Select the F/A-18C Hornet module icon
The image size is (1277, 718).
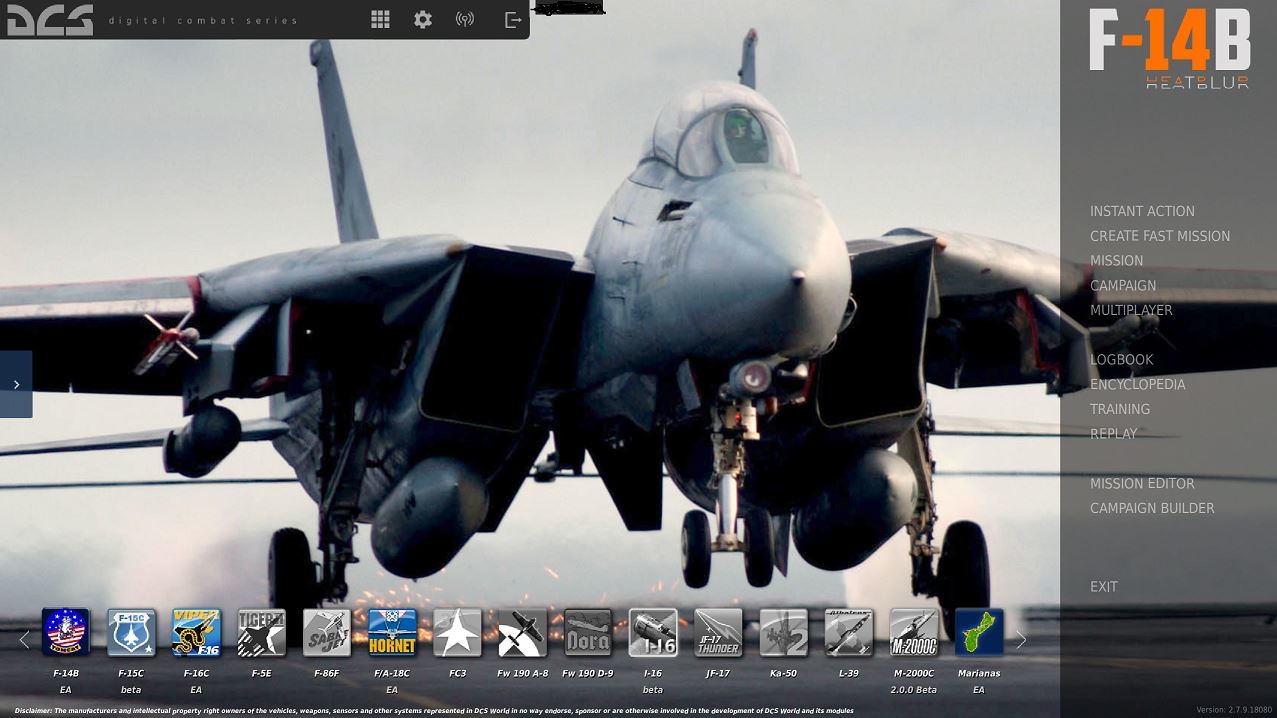click(392, 632)
